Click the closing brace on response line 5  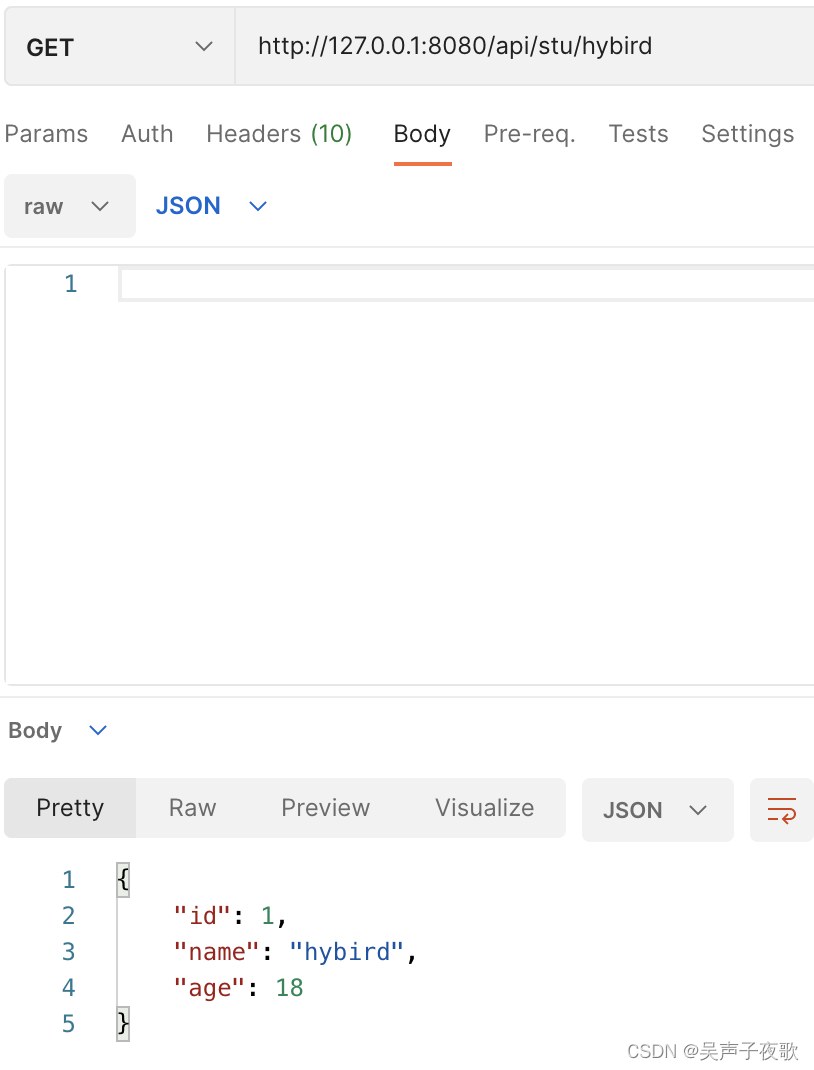[123, 1024]
